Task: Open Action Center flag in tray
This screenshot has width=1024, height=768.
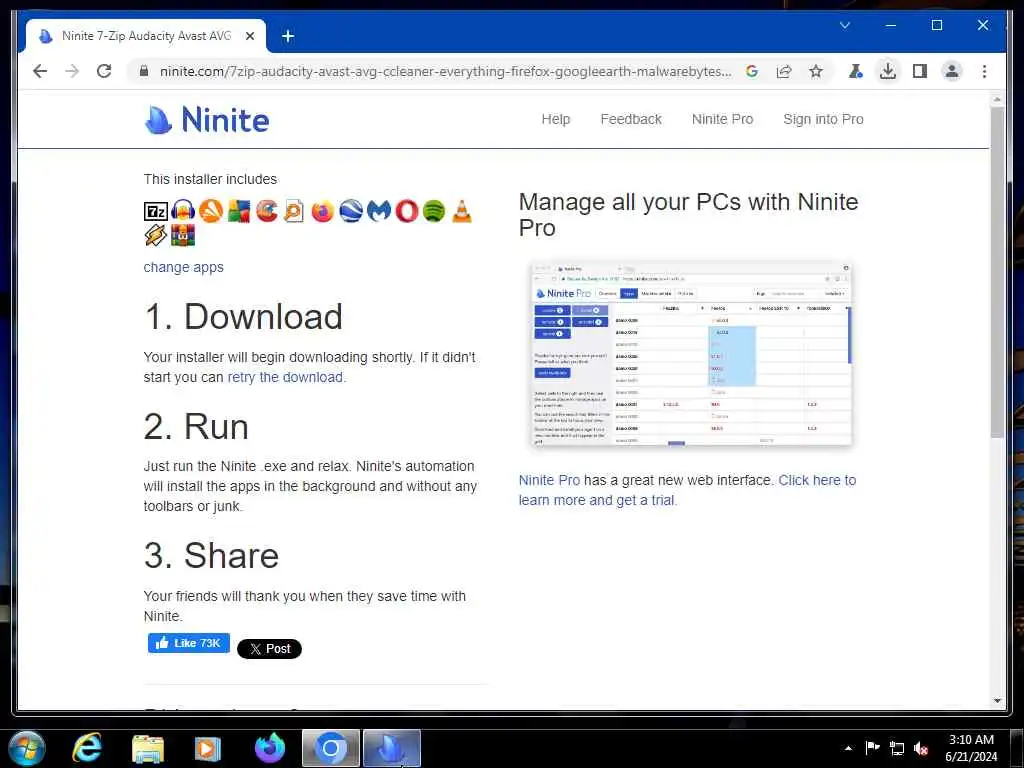Action: [x=872, y=748]
